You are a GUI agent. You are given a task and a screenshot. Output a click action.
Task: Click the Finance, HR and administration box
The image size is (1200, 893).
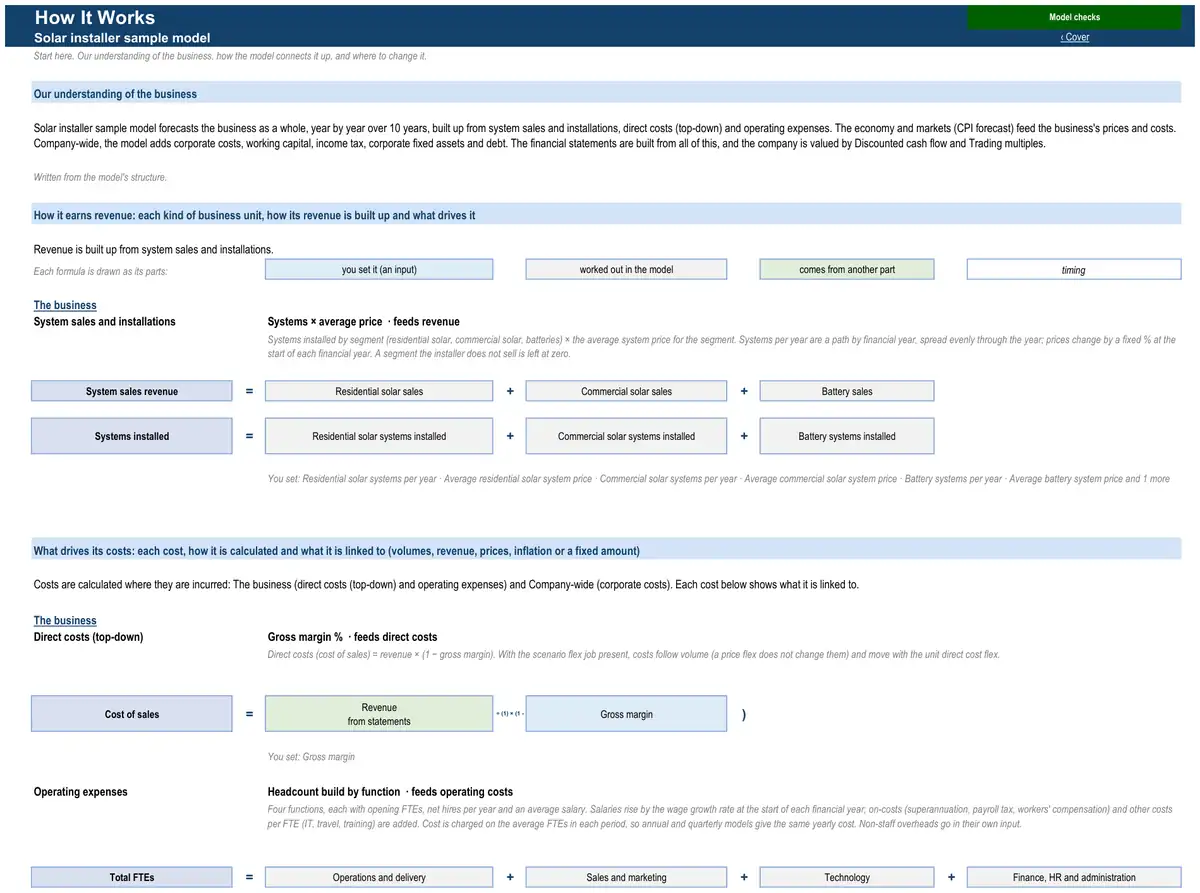(x=1074, y=878)
